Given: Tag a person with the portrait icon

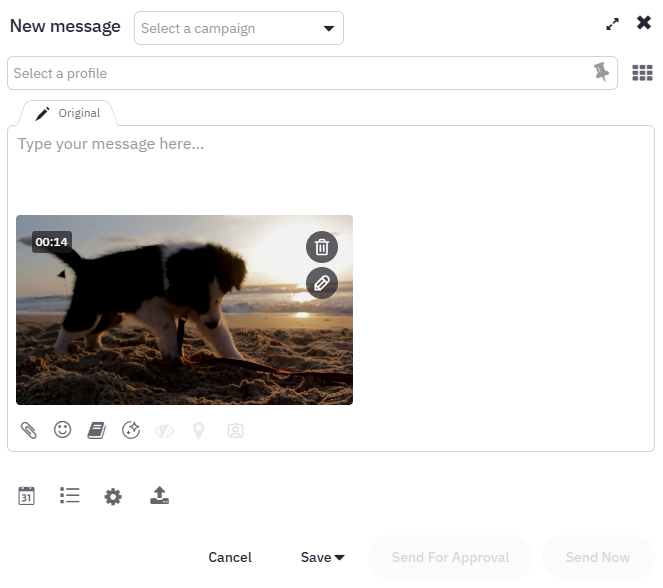Looking at the screenshot, I should 236,431.
